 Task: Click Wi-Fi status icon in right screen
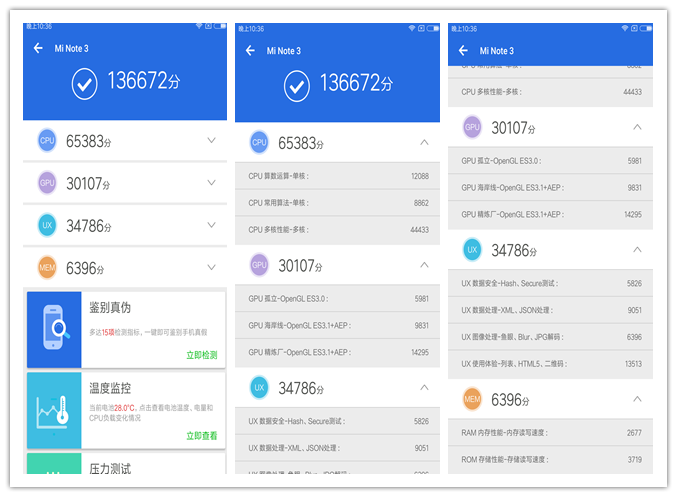tap(625, 28)
